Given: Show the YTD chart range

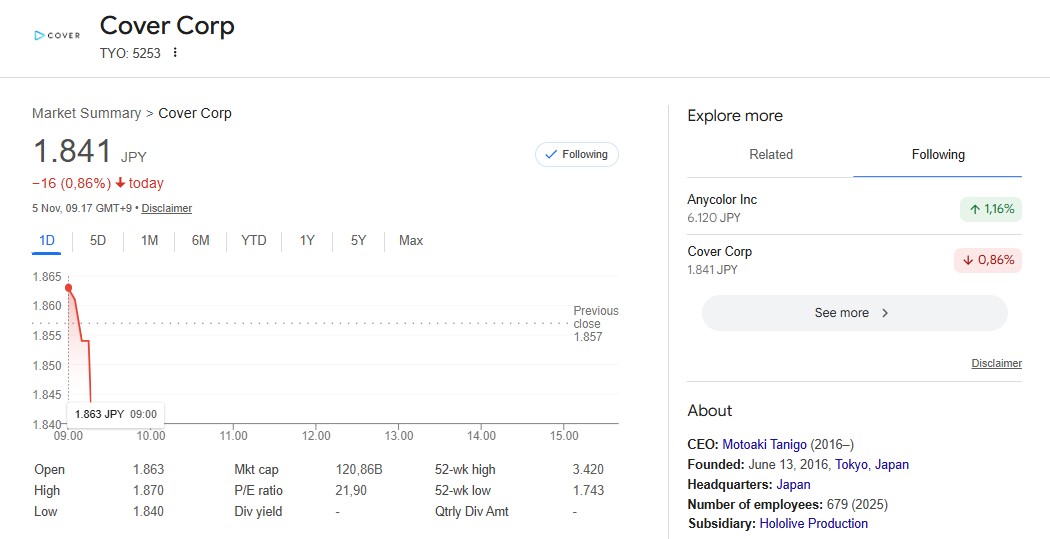Looking at the screenshot, I should (x=254, y=240).
